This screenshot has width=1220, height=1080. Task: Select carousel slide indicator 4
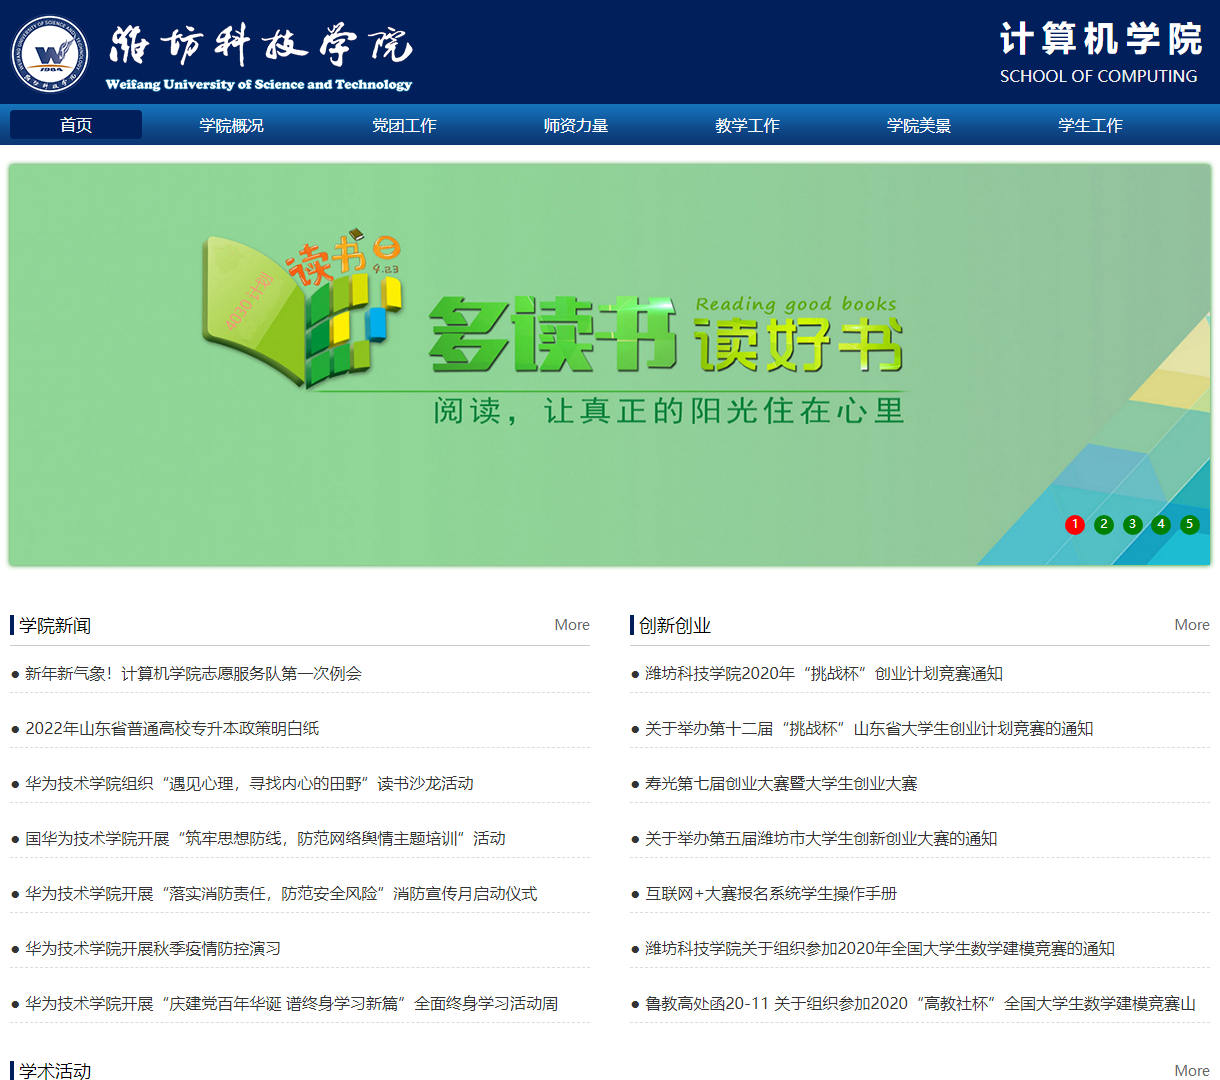tap(1161, 524)
